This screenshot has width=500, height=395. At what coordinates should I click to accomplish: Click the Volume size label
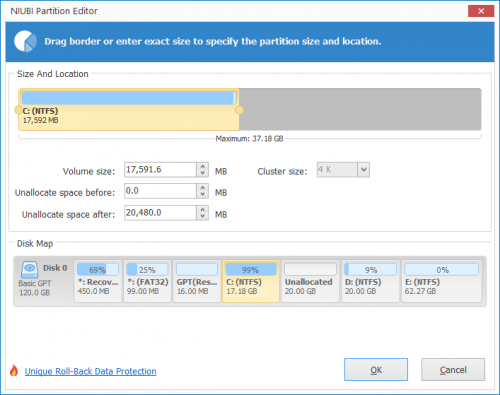coord(89,171)
